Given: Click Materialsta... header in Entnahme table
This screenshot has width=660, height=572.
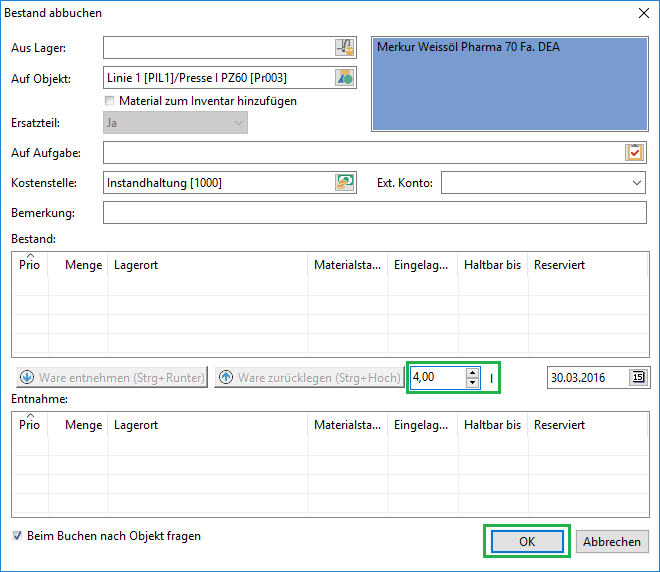Looking at the screenshot, I should [348, 425].
